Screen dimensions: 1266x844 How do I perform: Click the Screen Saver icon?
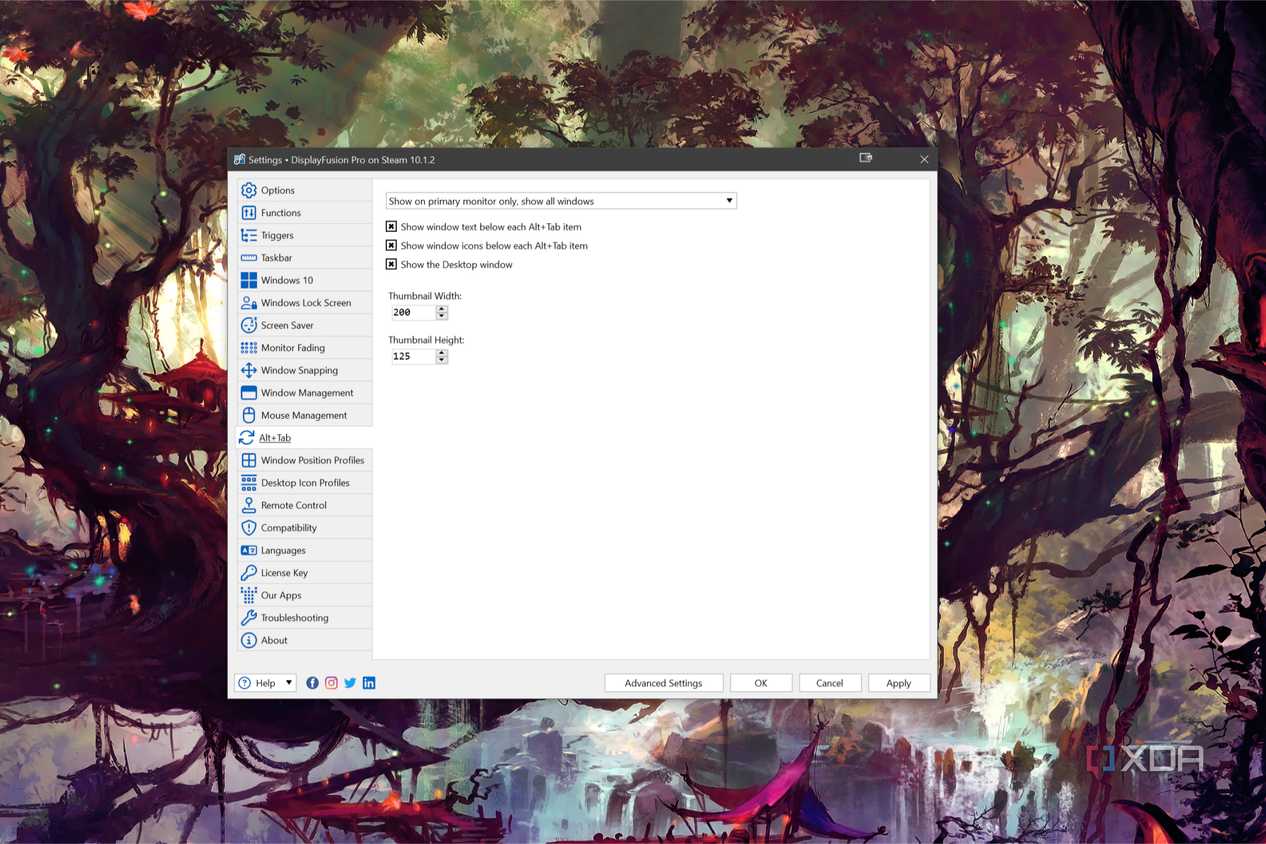pos(249,325)
